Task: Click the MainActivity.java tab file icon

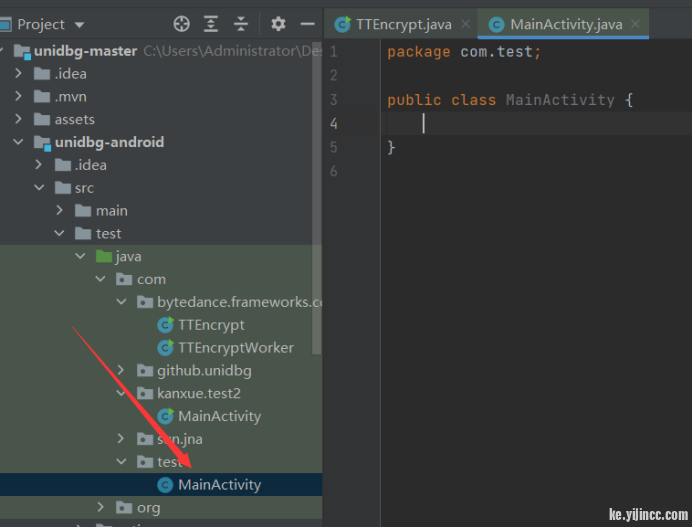Action: (496, 24)
